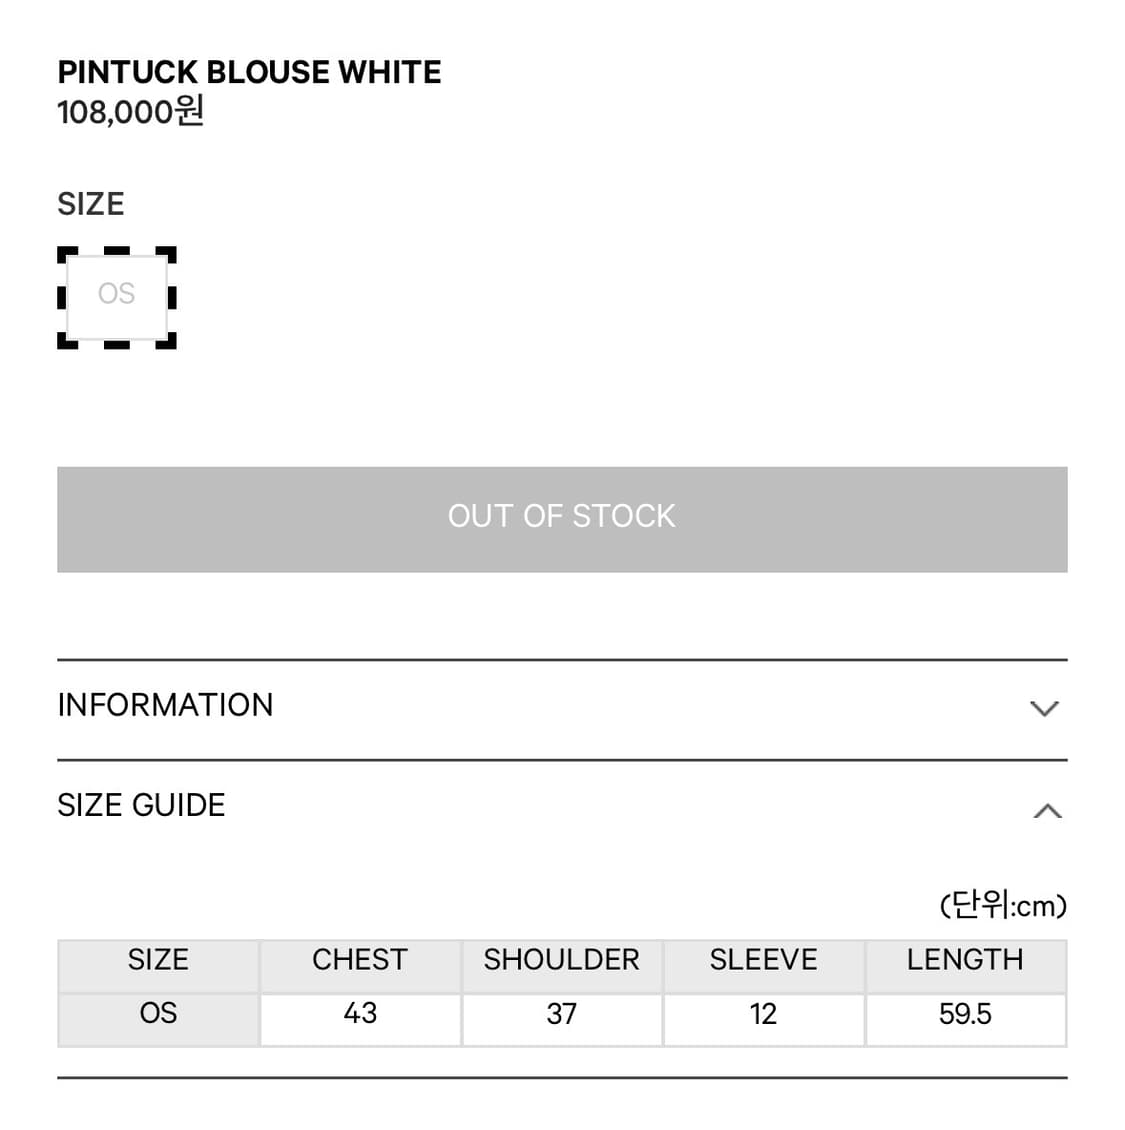Expand the INFORMATION section chevron
The image size is (1125, 1130).
tap(1044, 708)
